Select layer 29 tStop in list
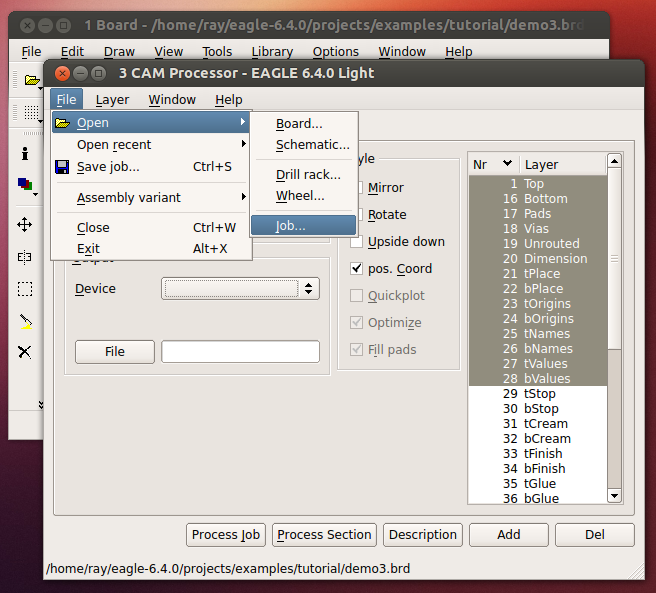656x593 pixels. click(538, 393)
